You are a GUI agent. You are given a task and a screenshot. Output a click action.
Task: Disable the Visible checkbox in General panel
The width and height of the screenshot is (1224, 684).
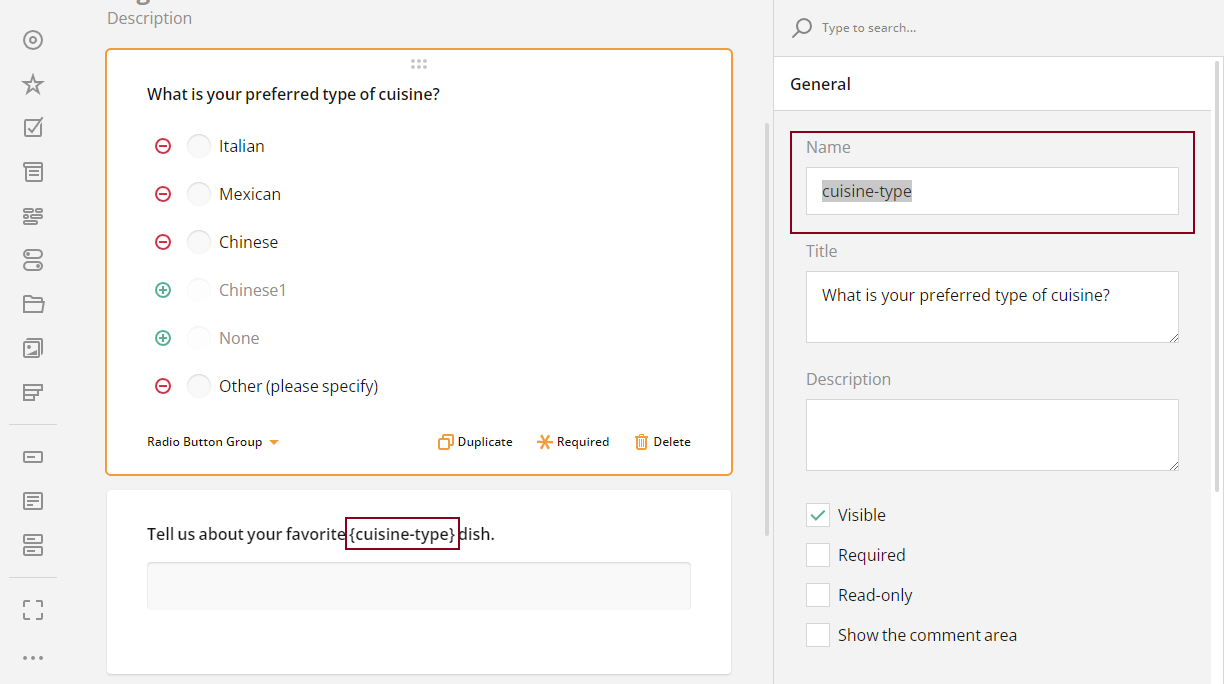817,514
